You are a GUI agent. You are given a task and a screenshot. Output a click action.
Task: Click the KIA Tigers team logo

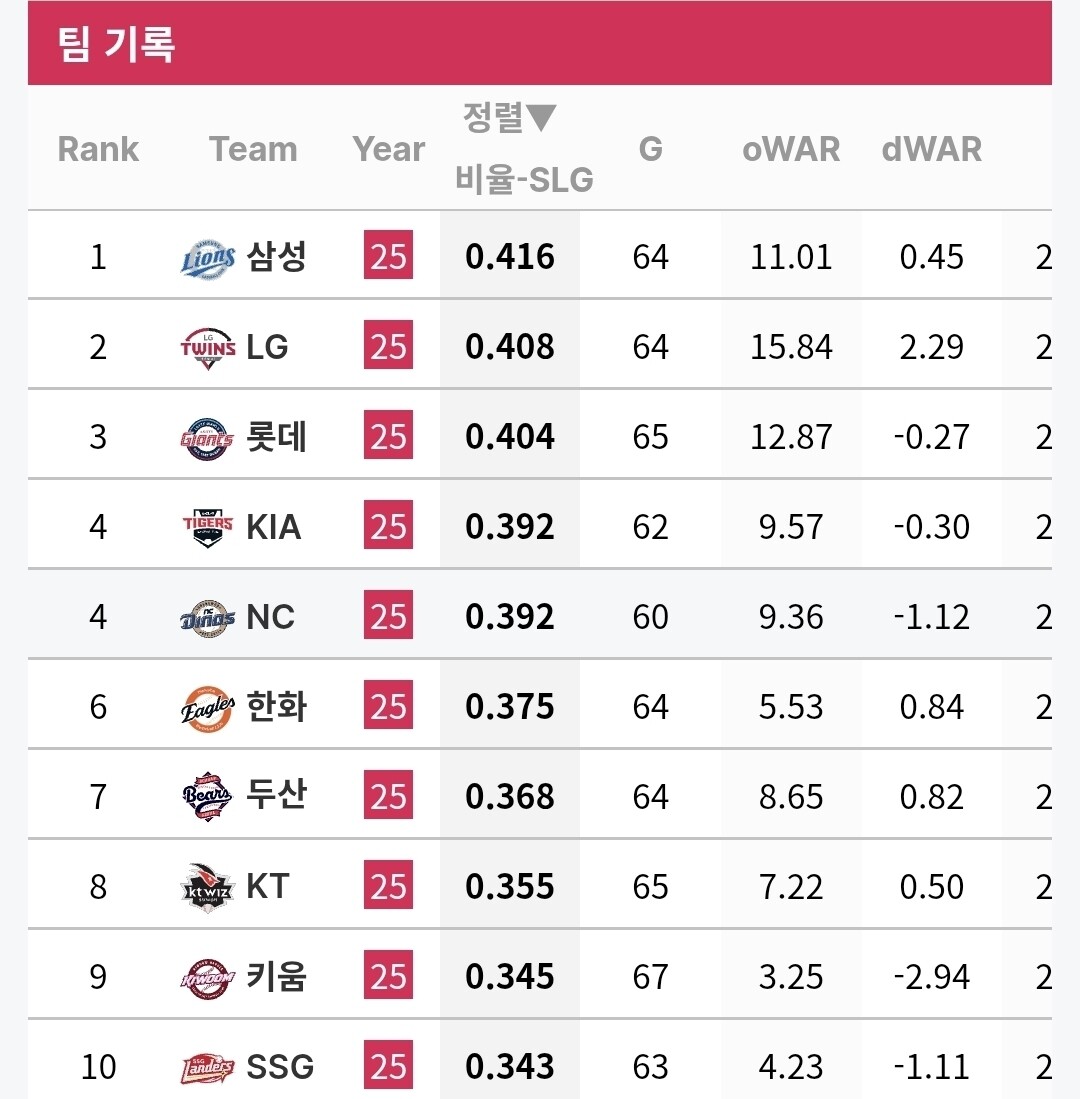(x=209, y=527)
